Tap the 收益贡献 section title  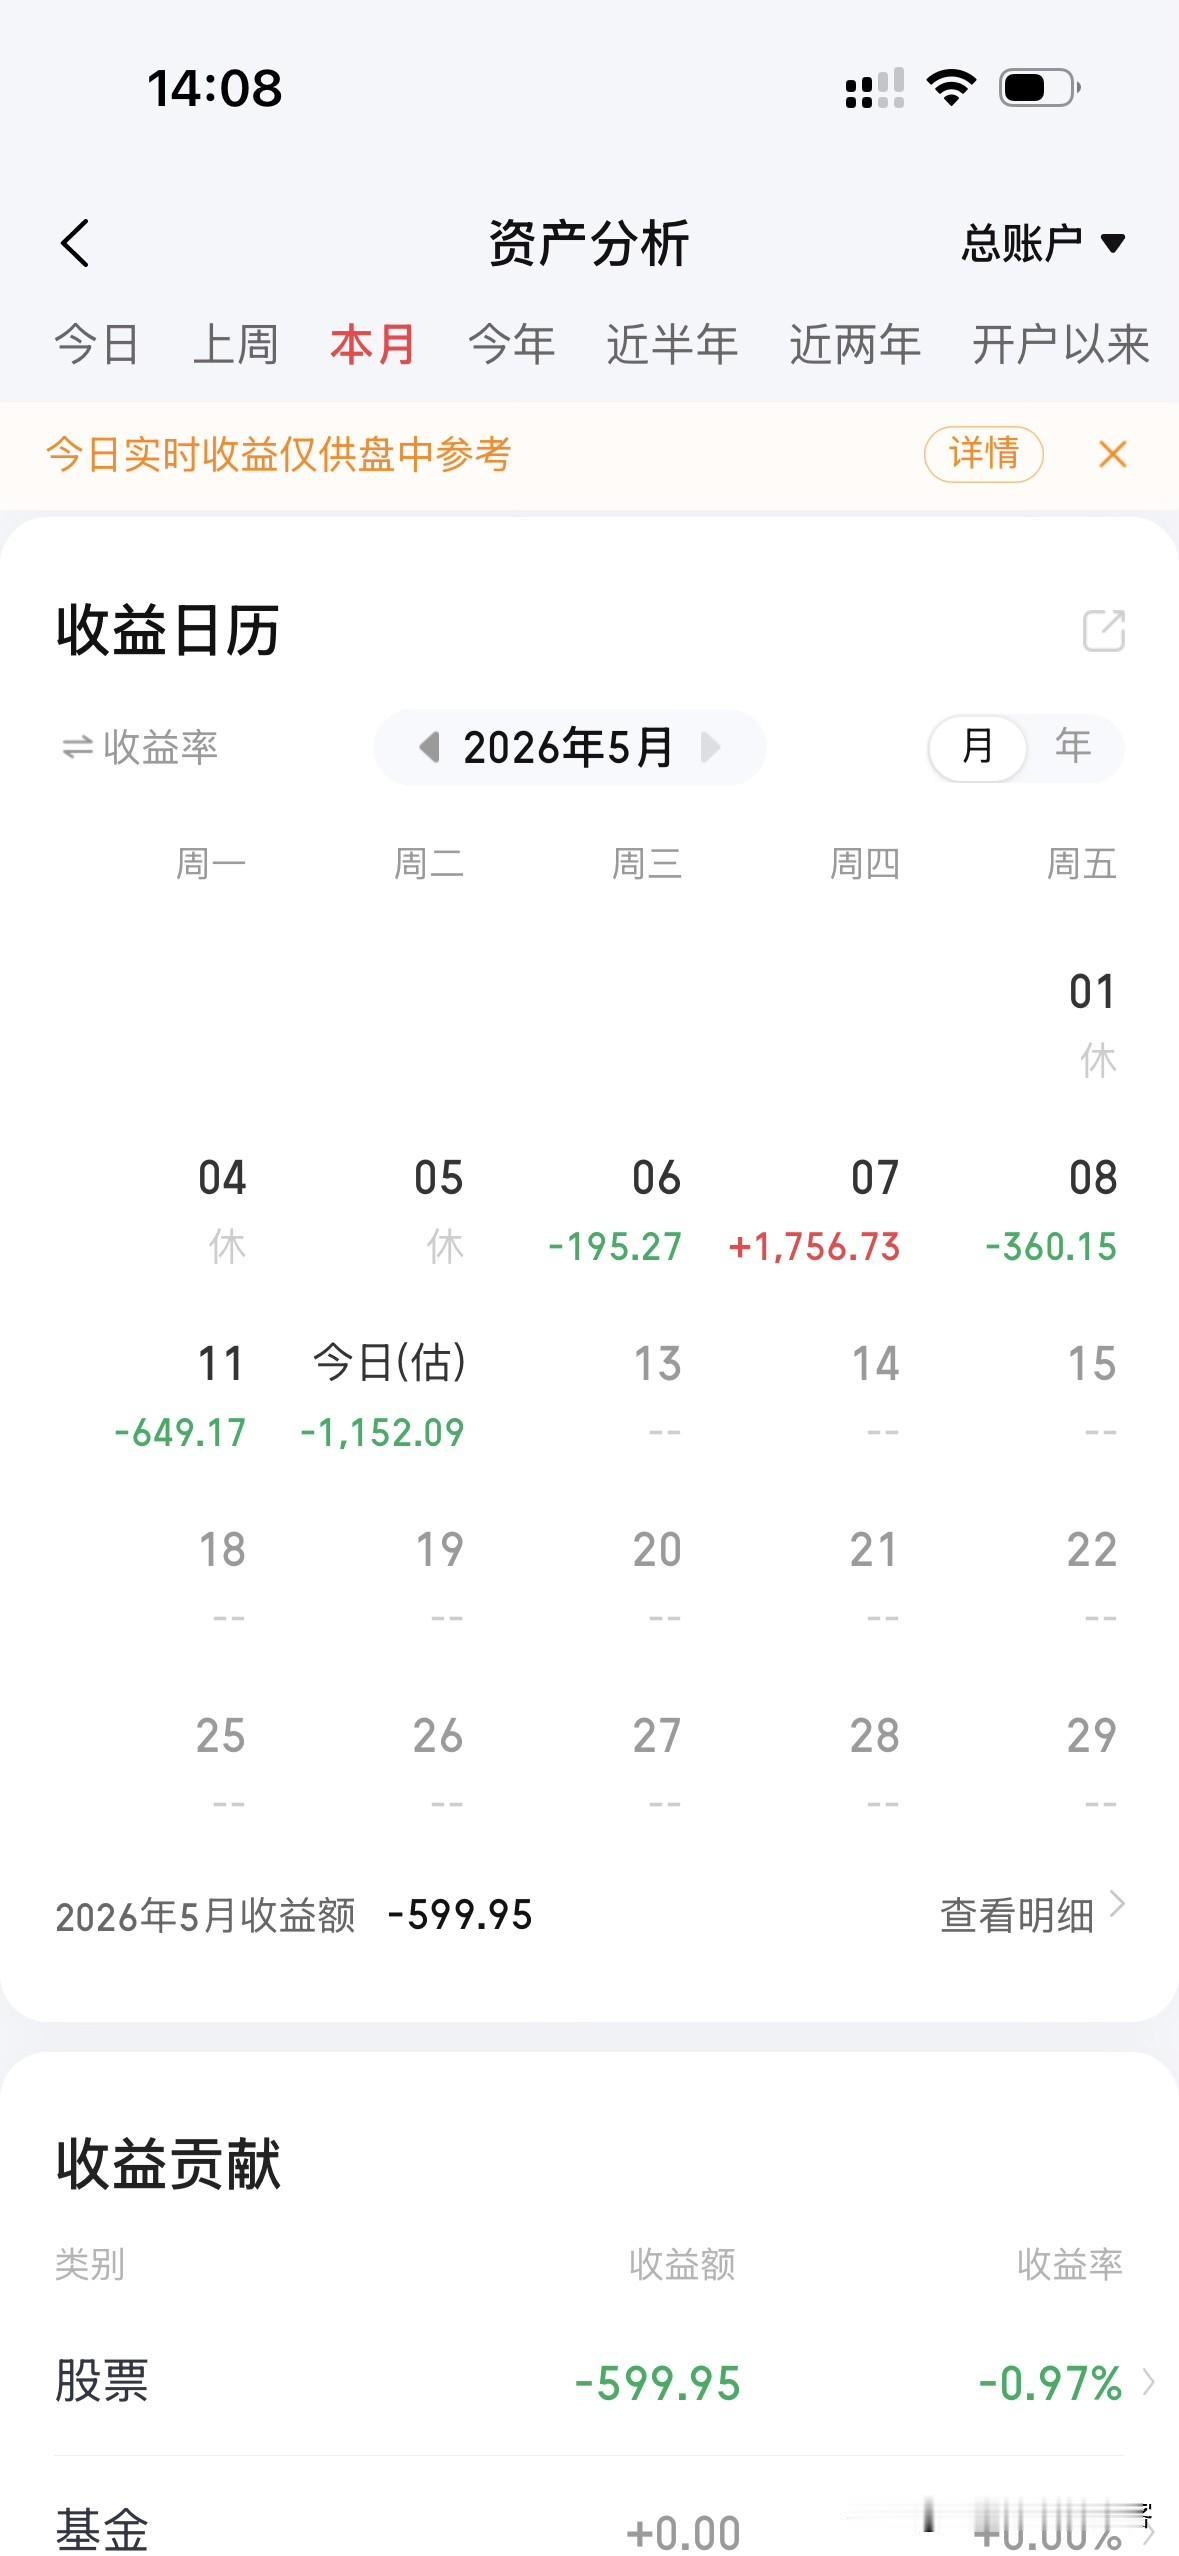tap(168, 2165)
